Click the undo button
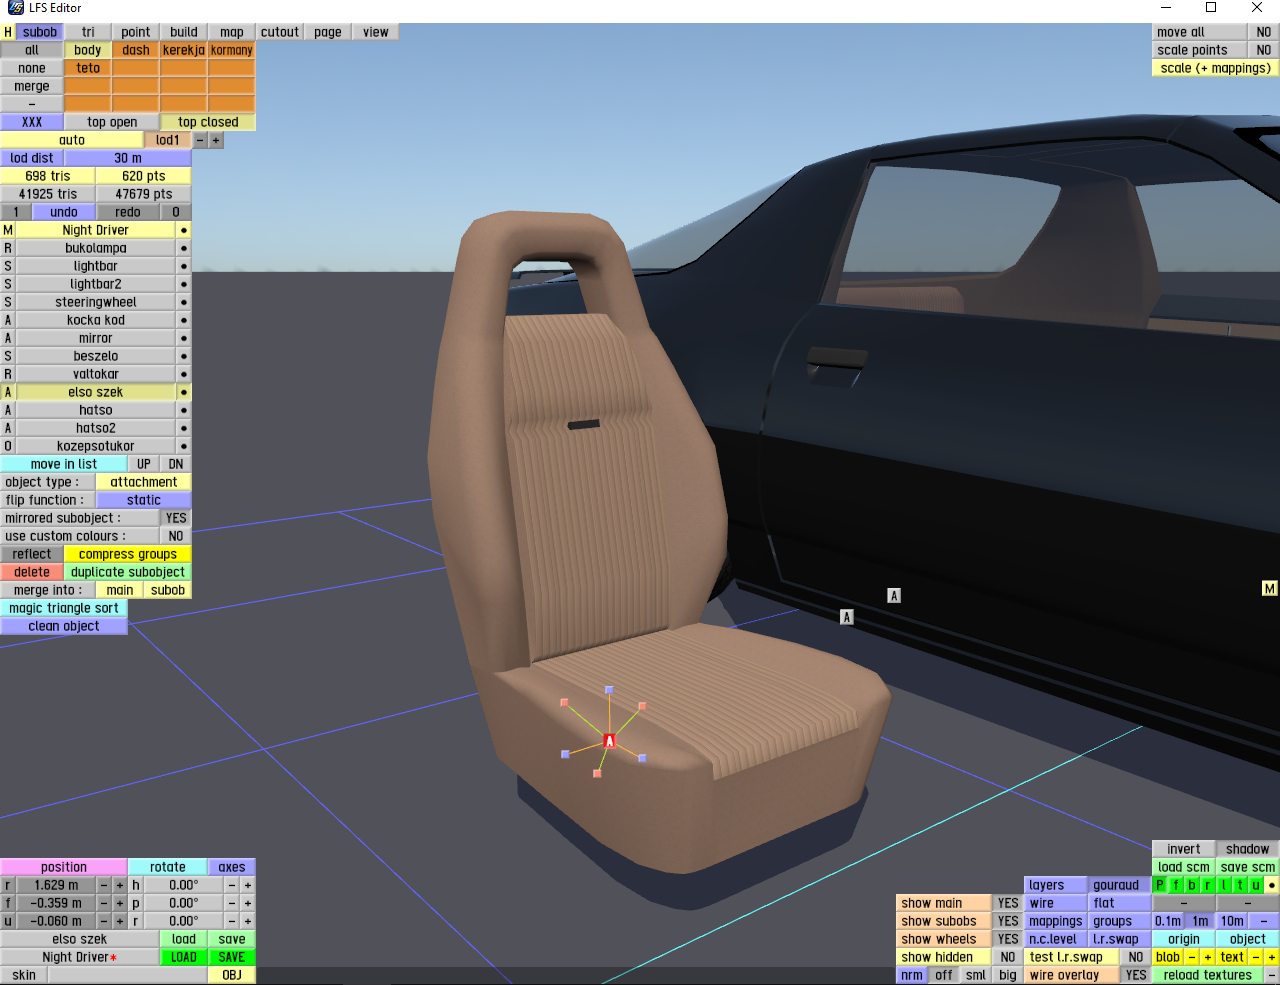 point(64,212)
